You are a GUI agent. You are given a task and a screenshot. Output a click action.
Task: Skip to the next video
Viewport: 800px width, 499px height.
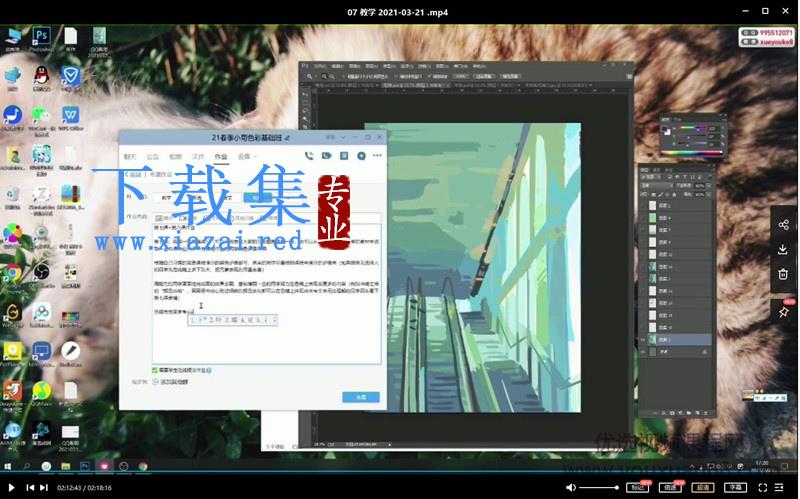(x=44, y=488)
